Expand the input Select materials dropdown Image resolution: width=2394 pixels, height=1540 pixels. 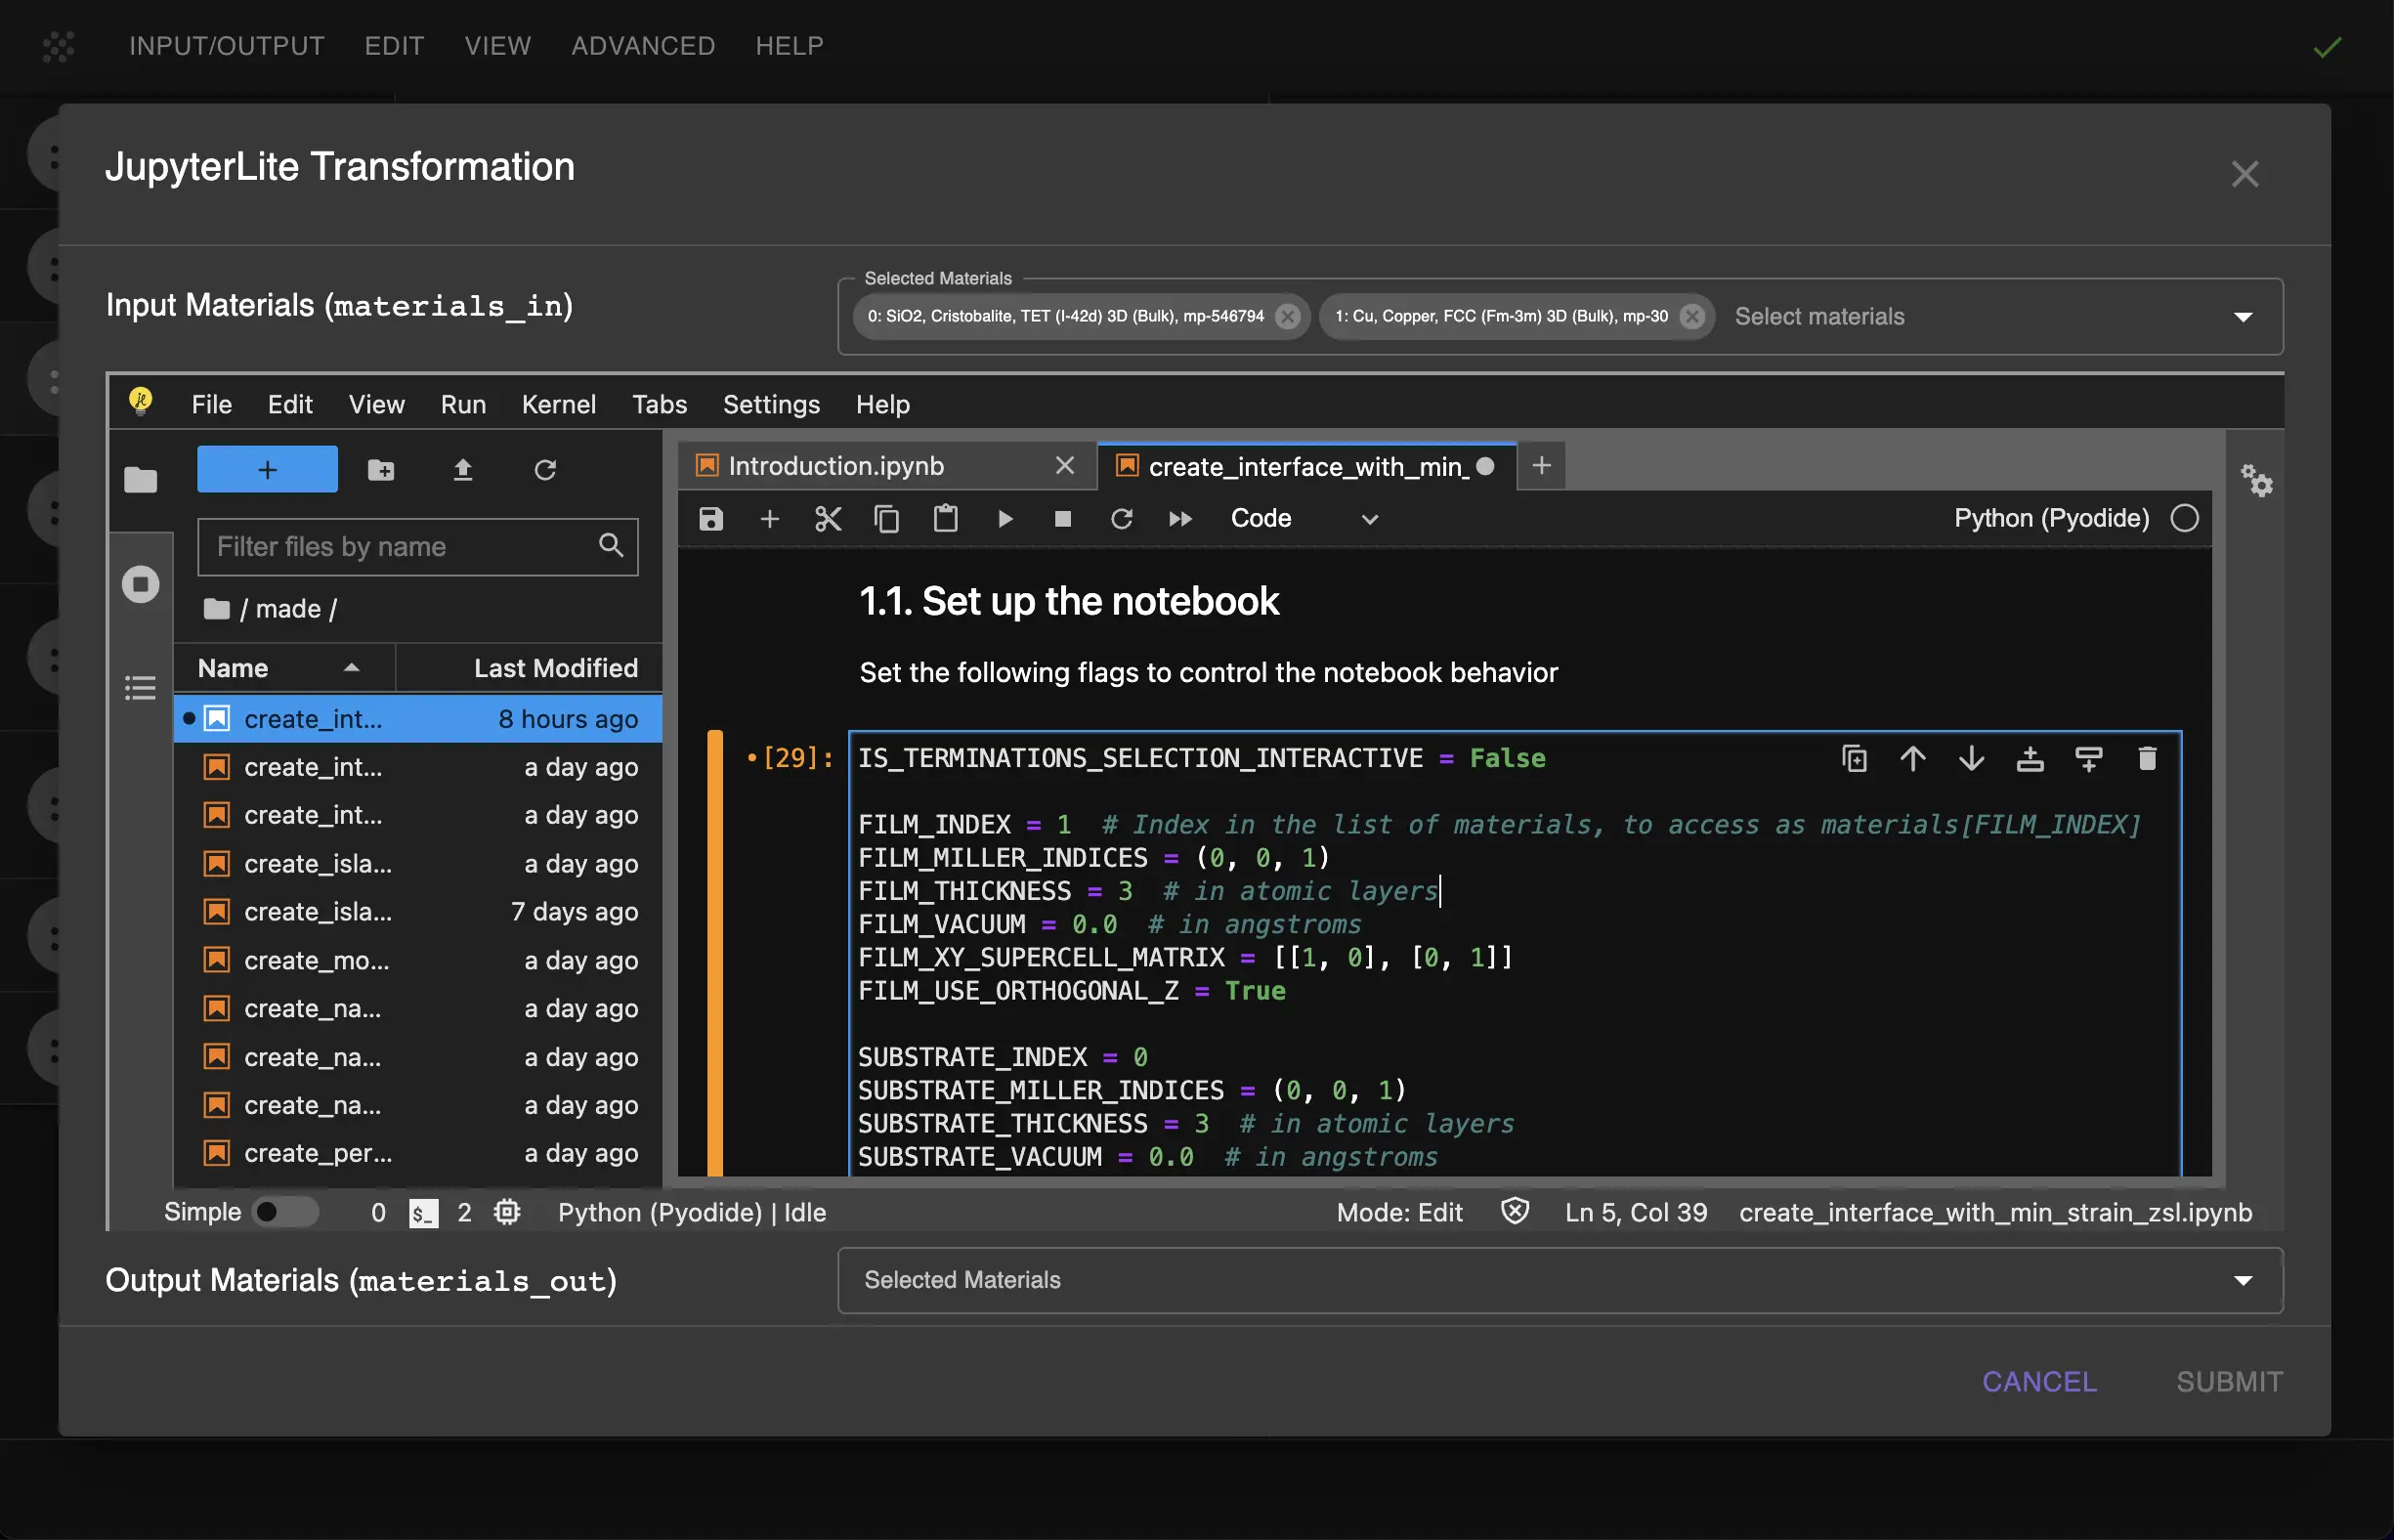click(2243, 317)
